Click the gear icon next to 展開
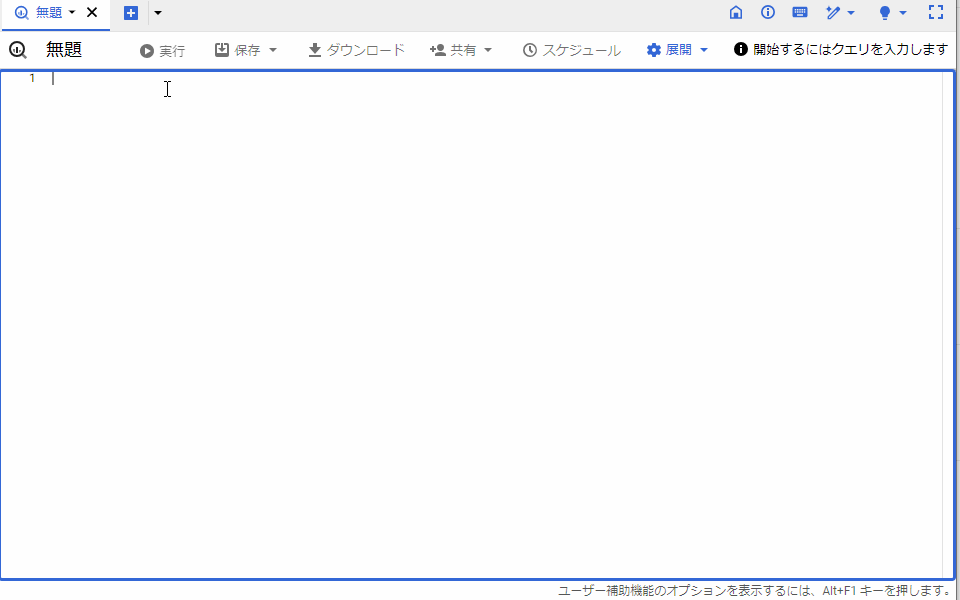The image size is (960, 600). tap(653, 49)
